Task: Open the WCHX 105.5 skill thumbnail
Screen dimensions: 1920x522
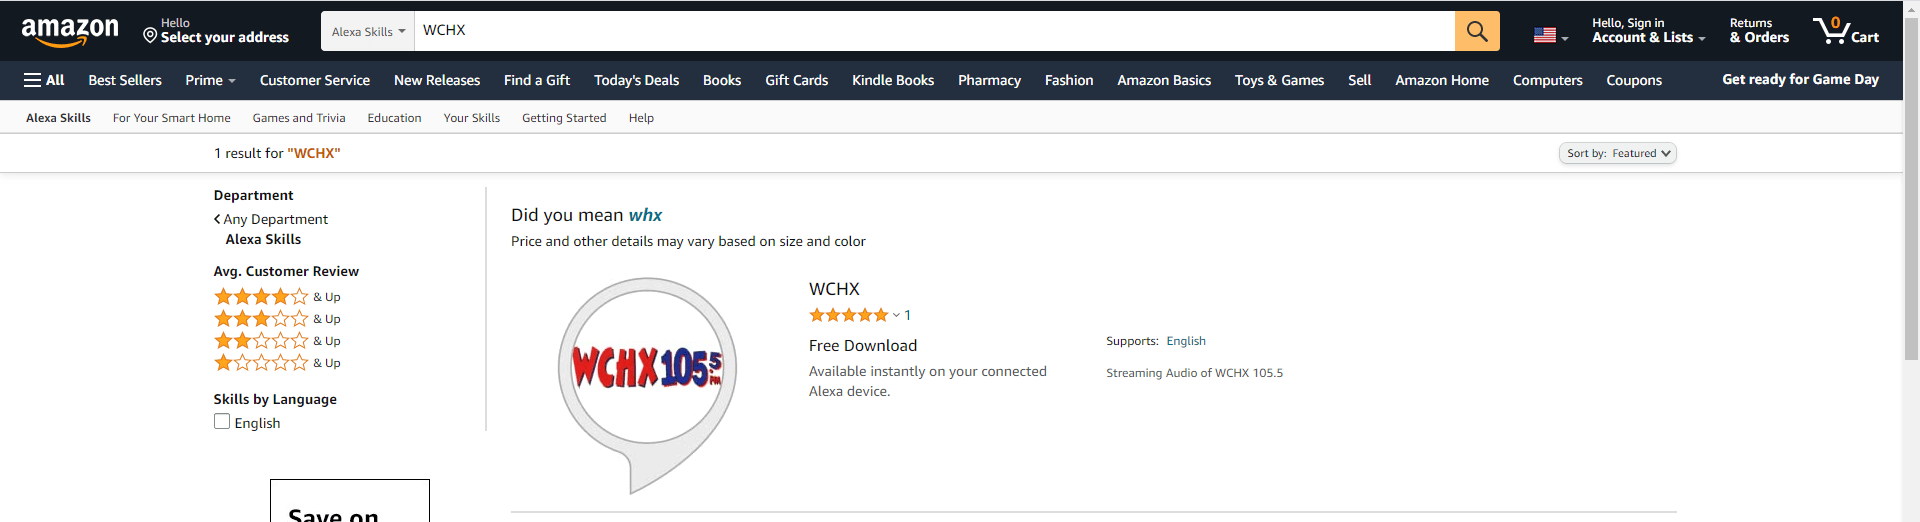Action: tap(647, 385)
